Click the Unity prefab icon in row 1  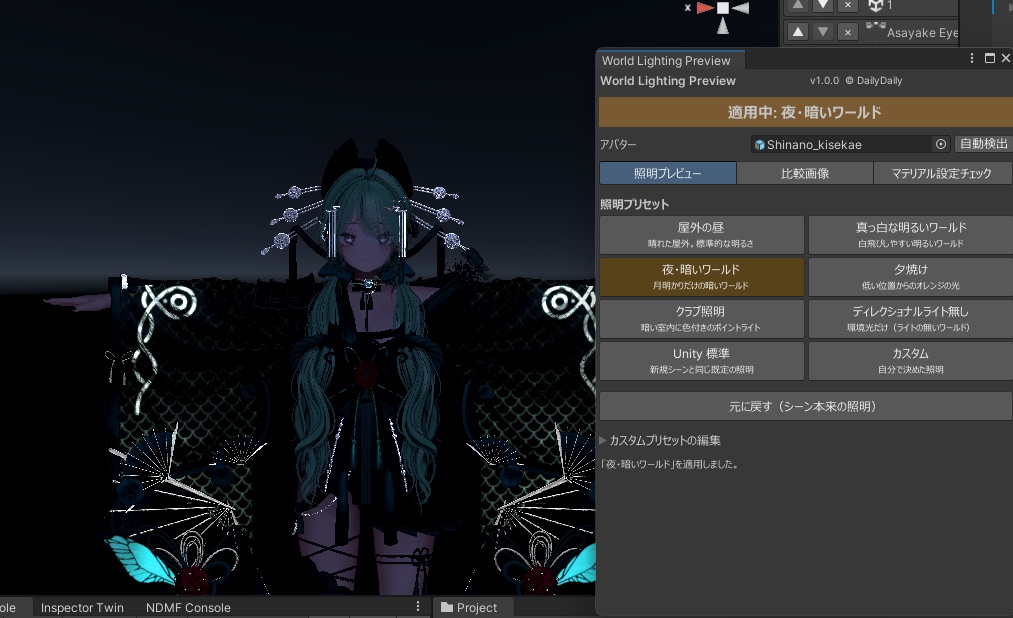875,6
